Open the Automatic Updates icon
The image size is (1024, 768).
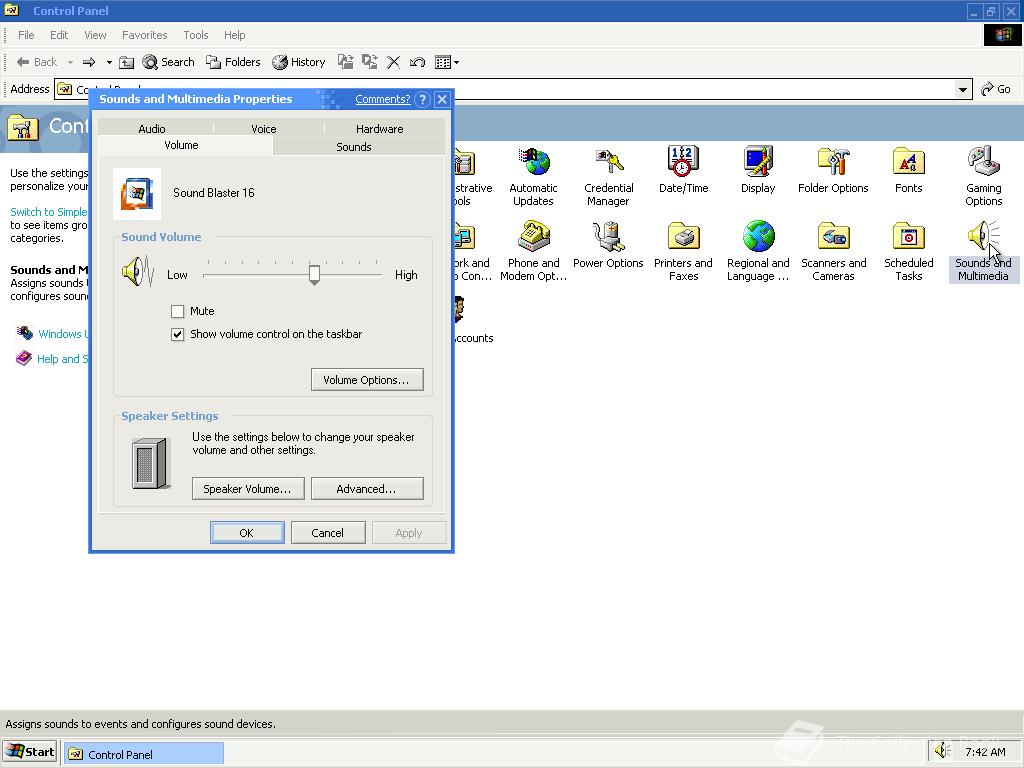533,176
